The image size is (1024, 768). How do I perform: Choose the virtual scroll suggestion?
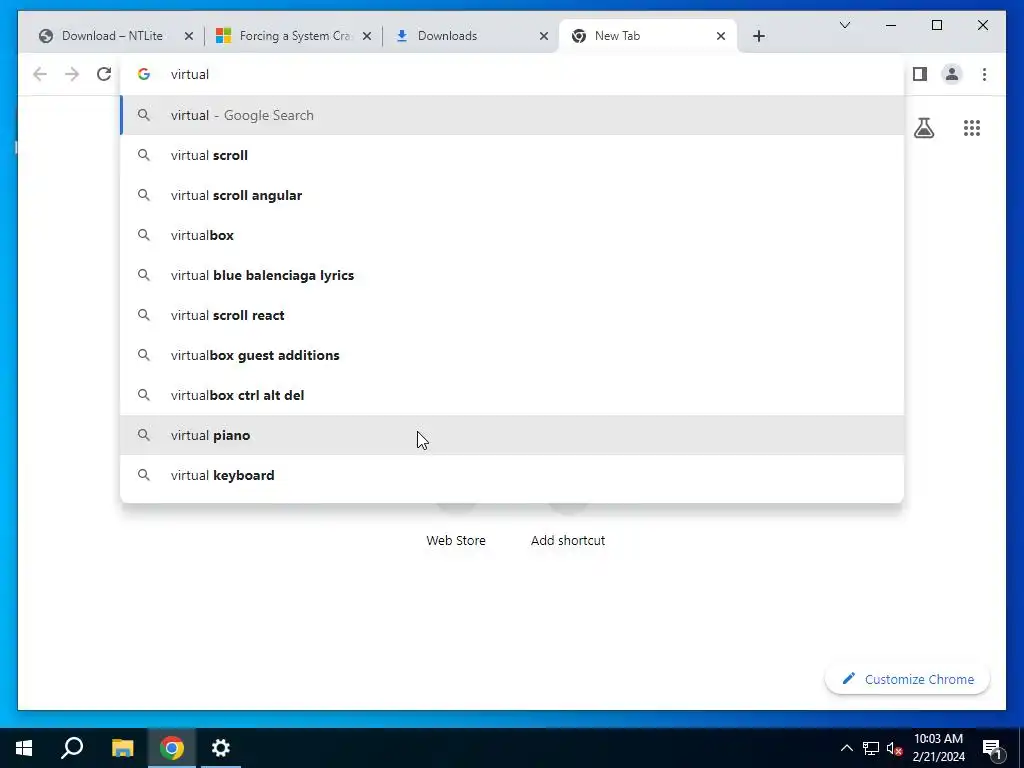(x=512, y=155)
